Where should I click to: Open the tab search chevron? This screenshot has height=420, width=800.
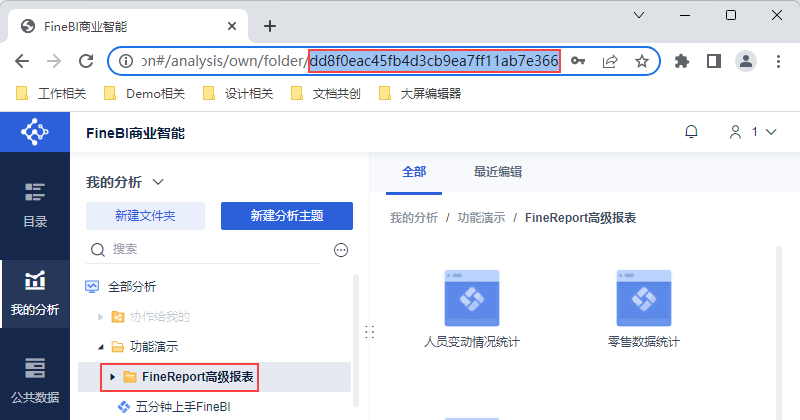pos(639,15)
